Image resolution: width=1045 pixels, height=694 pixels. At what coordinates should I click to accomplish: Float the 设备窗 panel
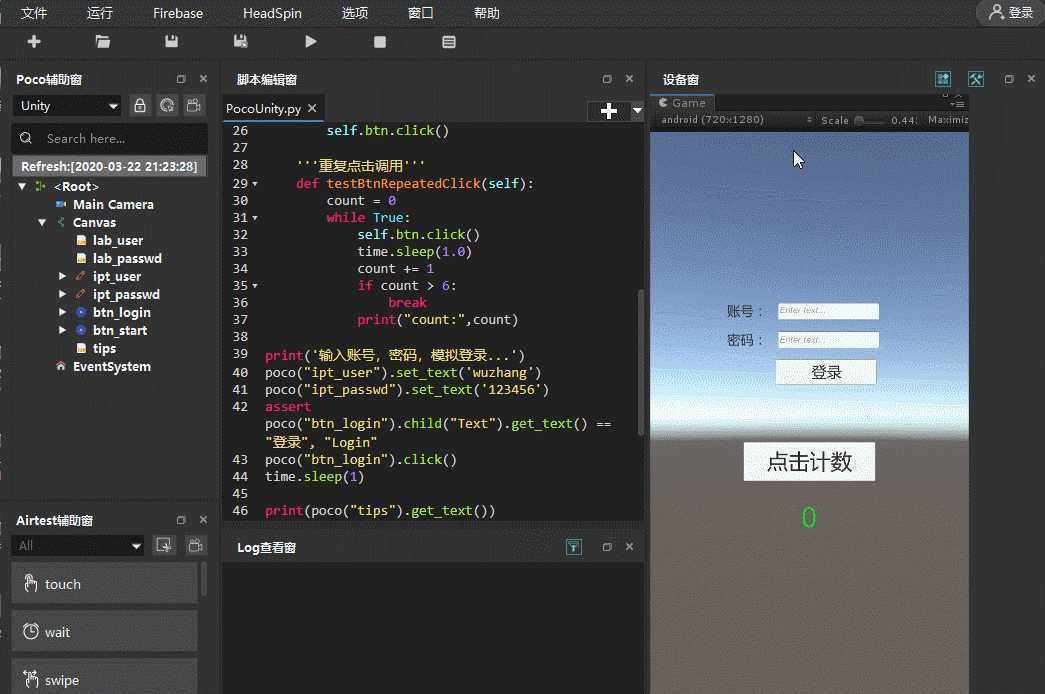pyautogui.click(x=1009, y=79)
